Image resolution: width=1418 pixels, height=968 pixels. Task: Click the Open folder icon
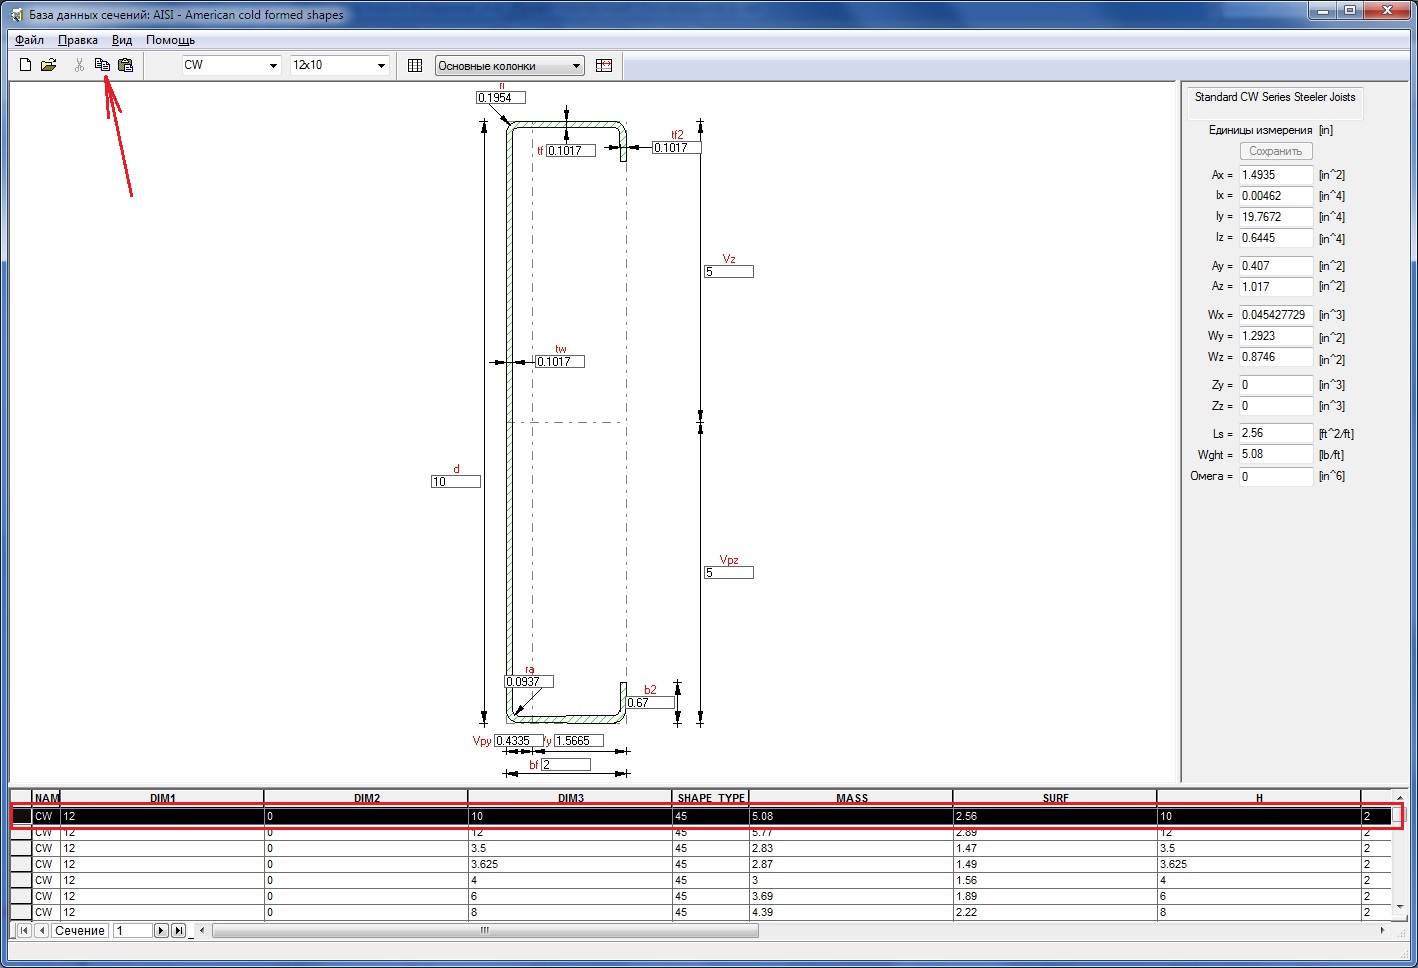[x=48, y=65]
